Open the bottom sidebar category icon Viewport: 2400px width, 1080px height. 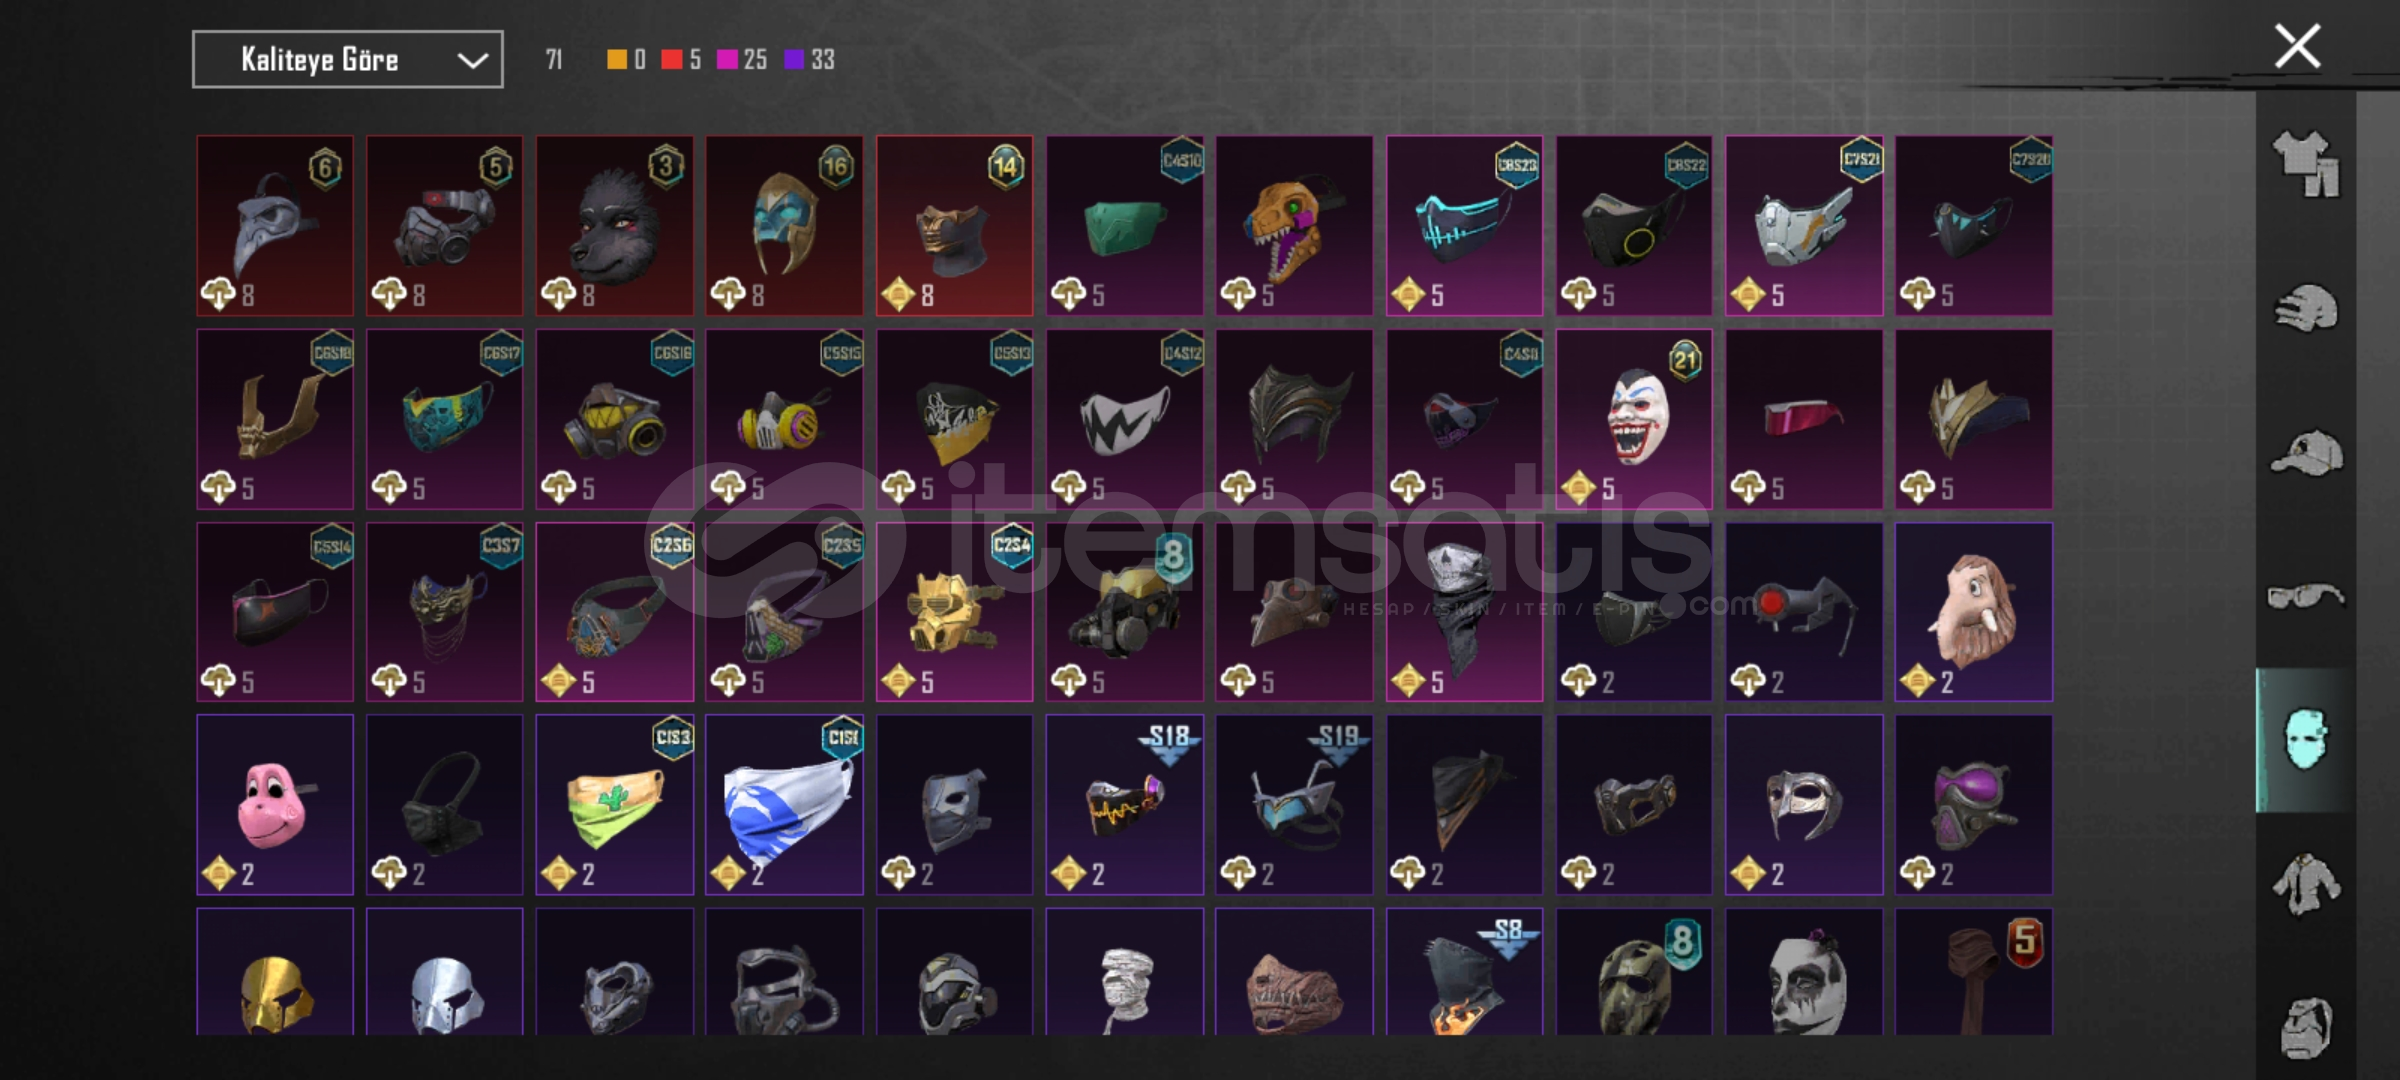[2306, 1027]
